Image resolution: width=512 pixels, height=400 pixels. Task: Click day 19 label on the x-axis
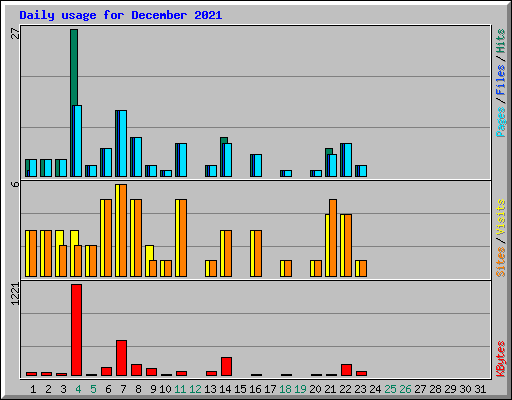click(300, 389)
